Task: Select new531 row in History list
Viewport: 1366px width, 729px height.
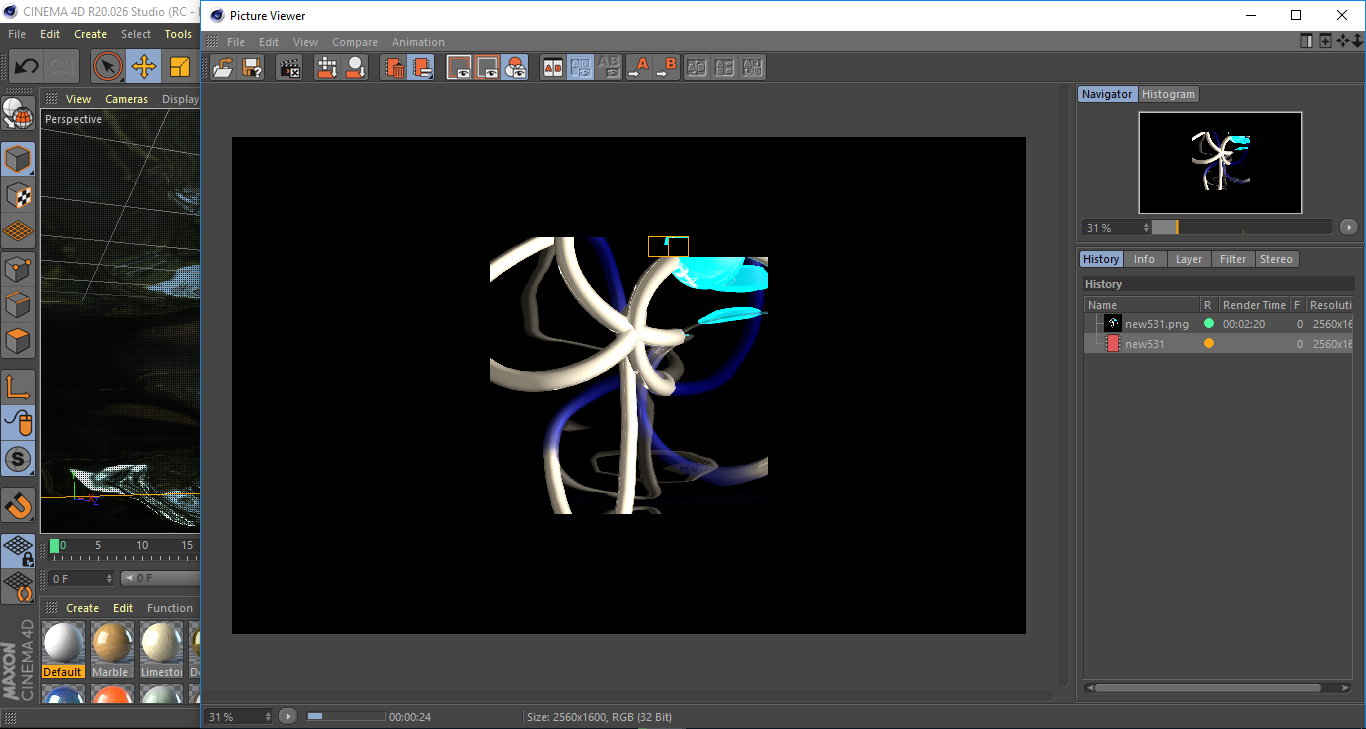Action: pyautogui.click(x=1219, y=344)
